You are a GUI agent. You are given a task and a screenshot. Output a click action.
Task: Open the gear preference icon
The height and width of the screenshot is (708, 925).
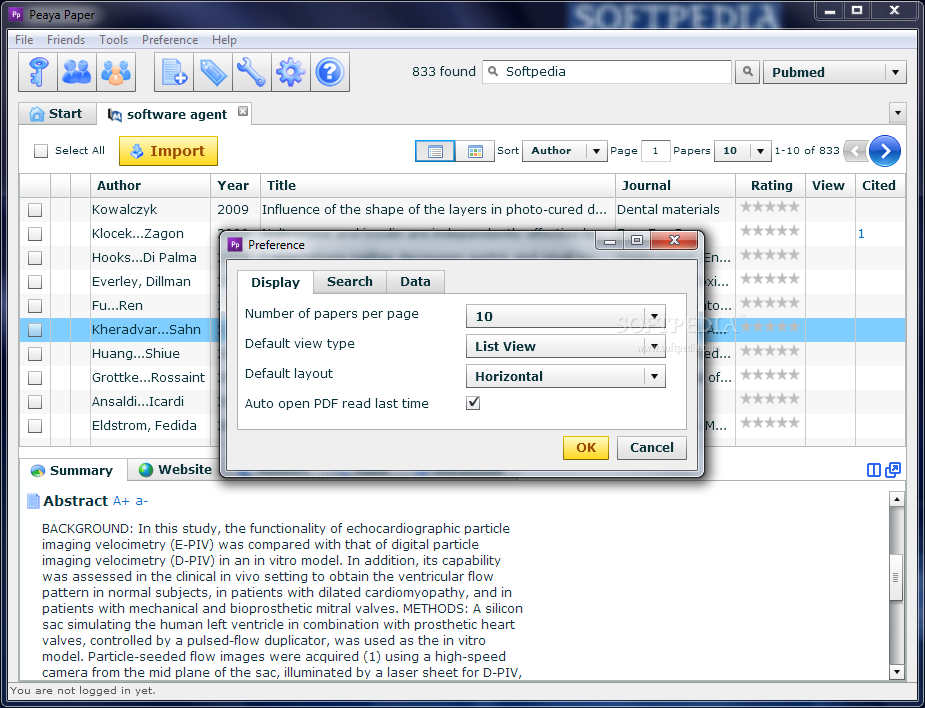click(x=291, y=72)
